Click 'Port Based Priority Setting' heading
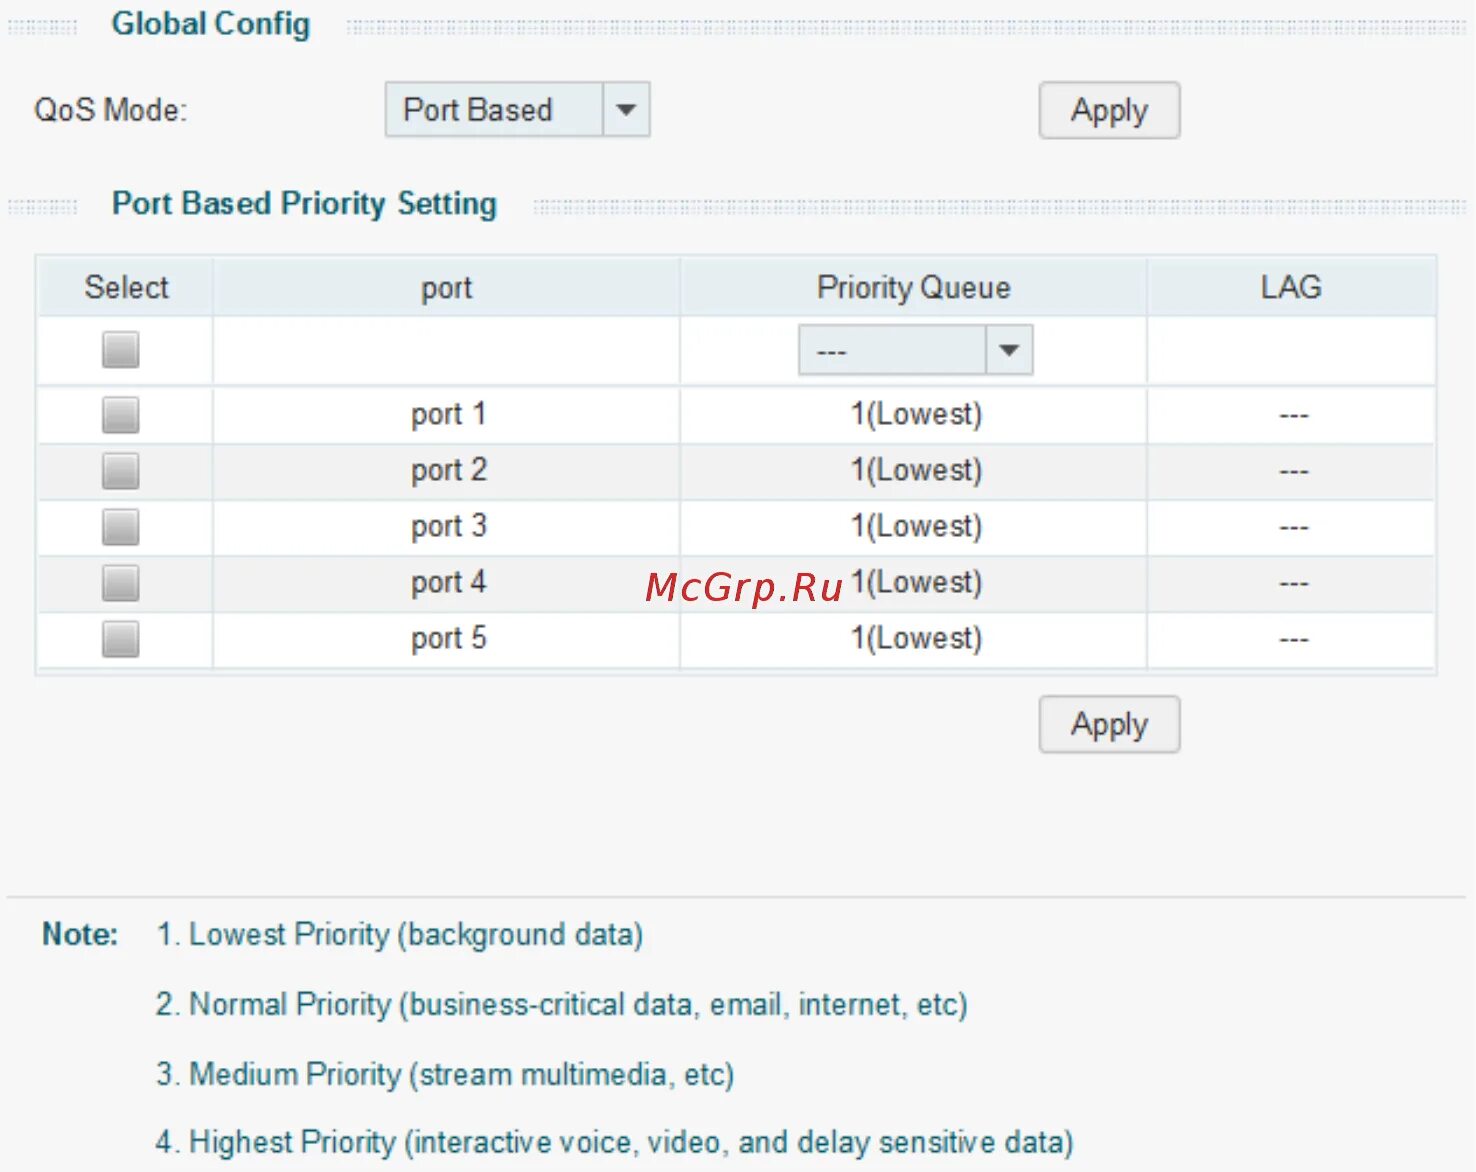Viewport: 1476px width, 1172px height. [x=304, y=203]
